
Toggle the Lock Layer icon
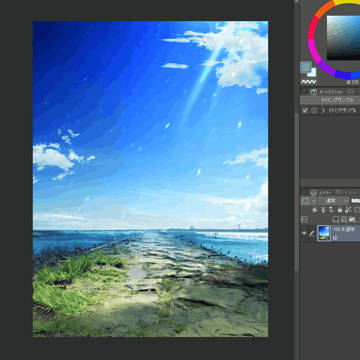(x=340, y=210)
